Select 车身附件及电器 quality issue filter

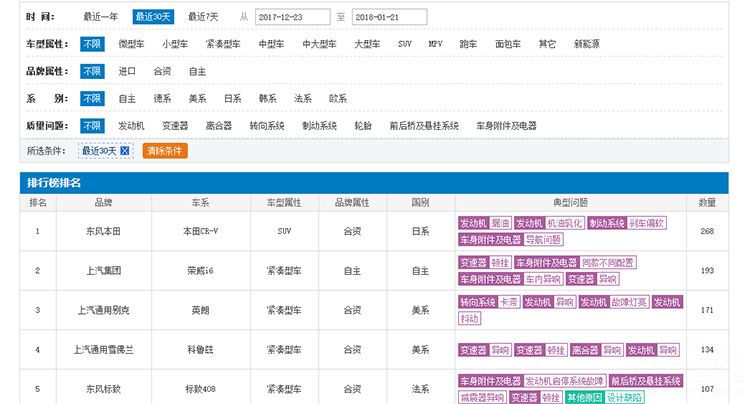click(x=506, y=125)
